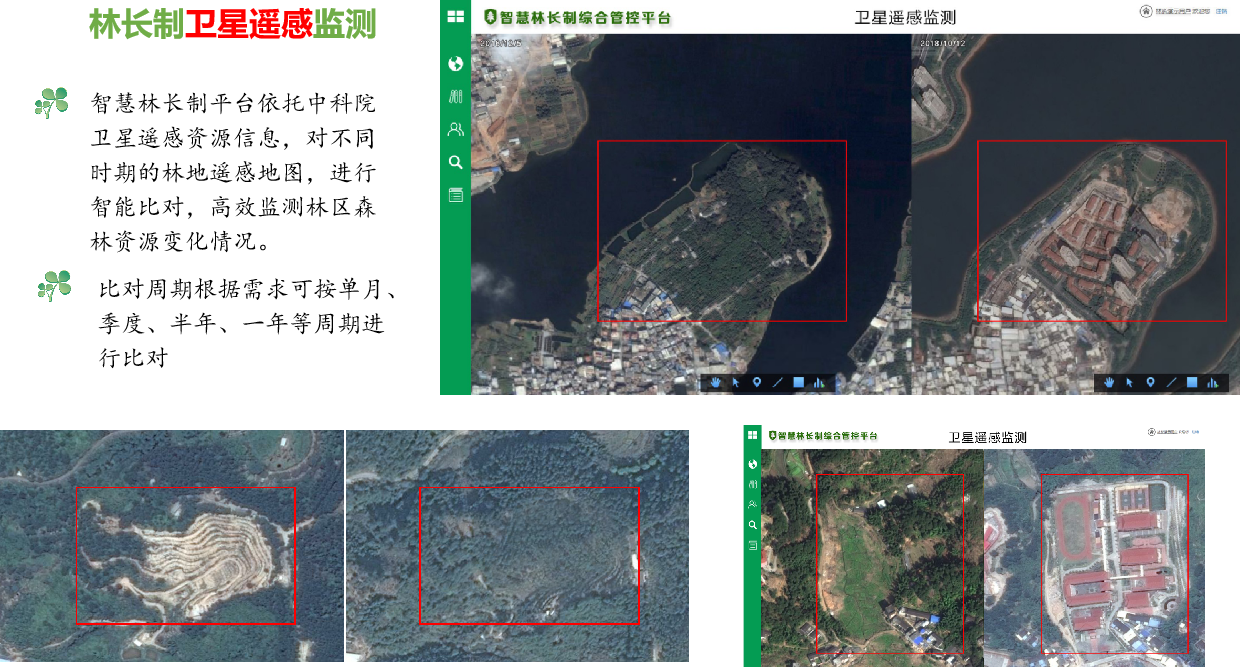Click the search magnifier in the small bottom-right panel sidebar
1241x667 pixels.
tap(753, 525)
